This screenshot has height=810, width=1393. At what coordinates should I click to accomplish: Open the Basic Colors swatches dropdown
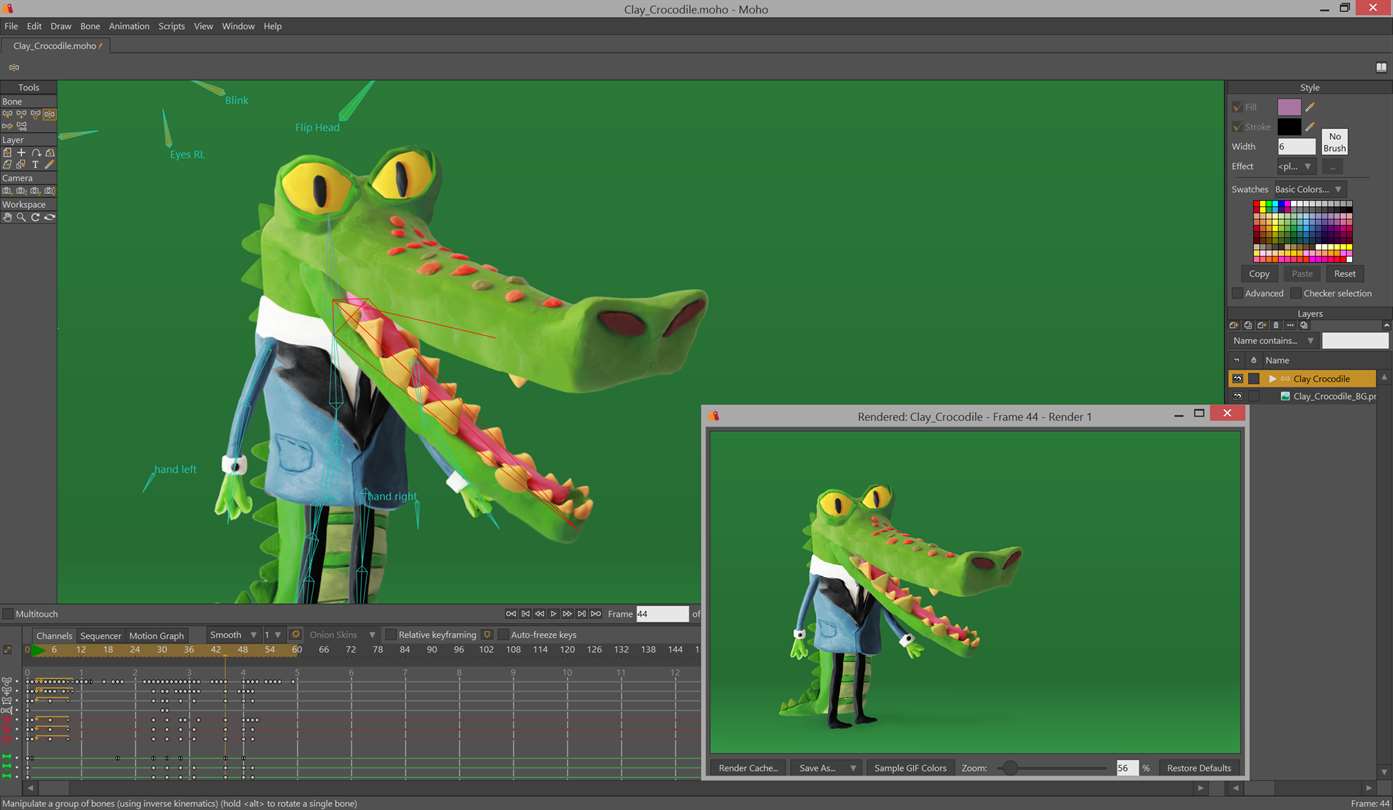(1308, 189)
